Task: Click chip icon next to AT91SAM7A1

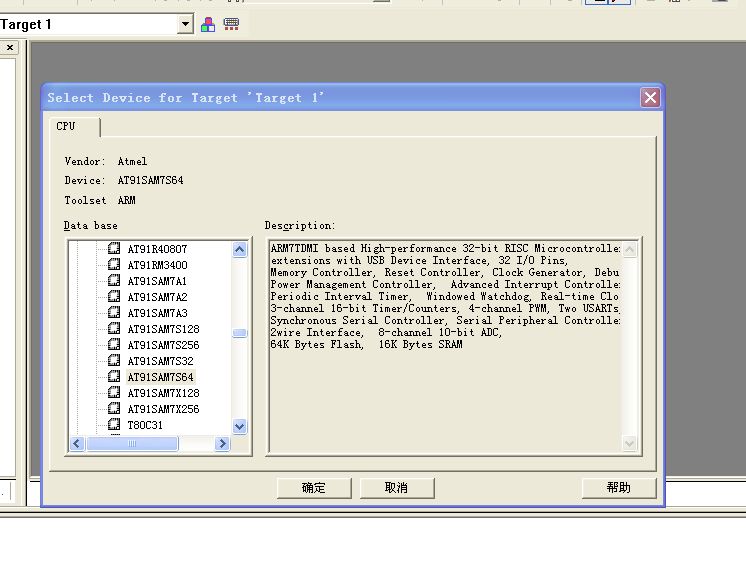Action: pyautogui.click(x=114, y=280)
